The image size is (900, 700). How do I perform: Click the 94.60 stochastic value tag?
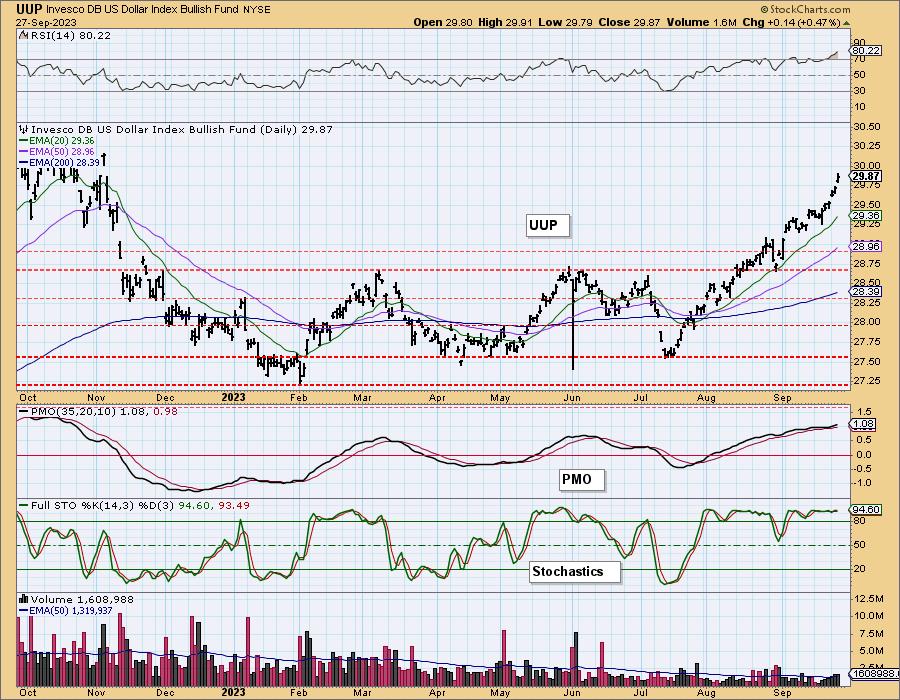[868, 510]
